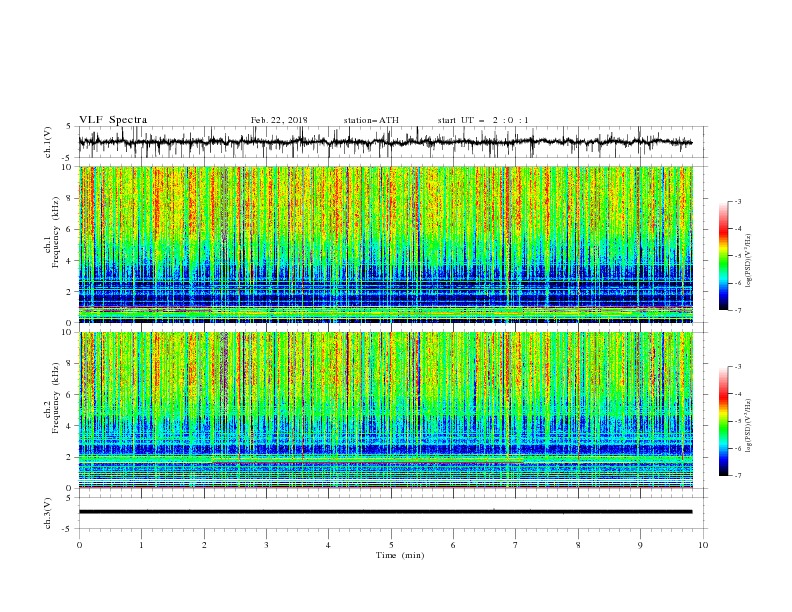This screenshot has height=612, width=792.
Task: Click time axis tick label "1" at bottom
Action: (141, 545)
